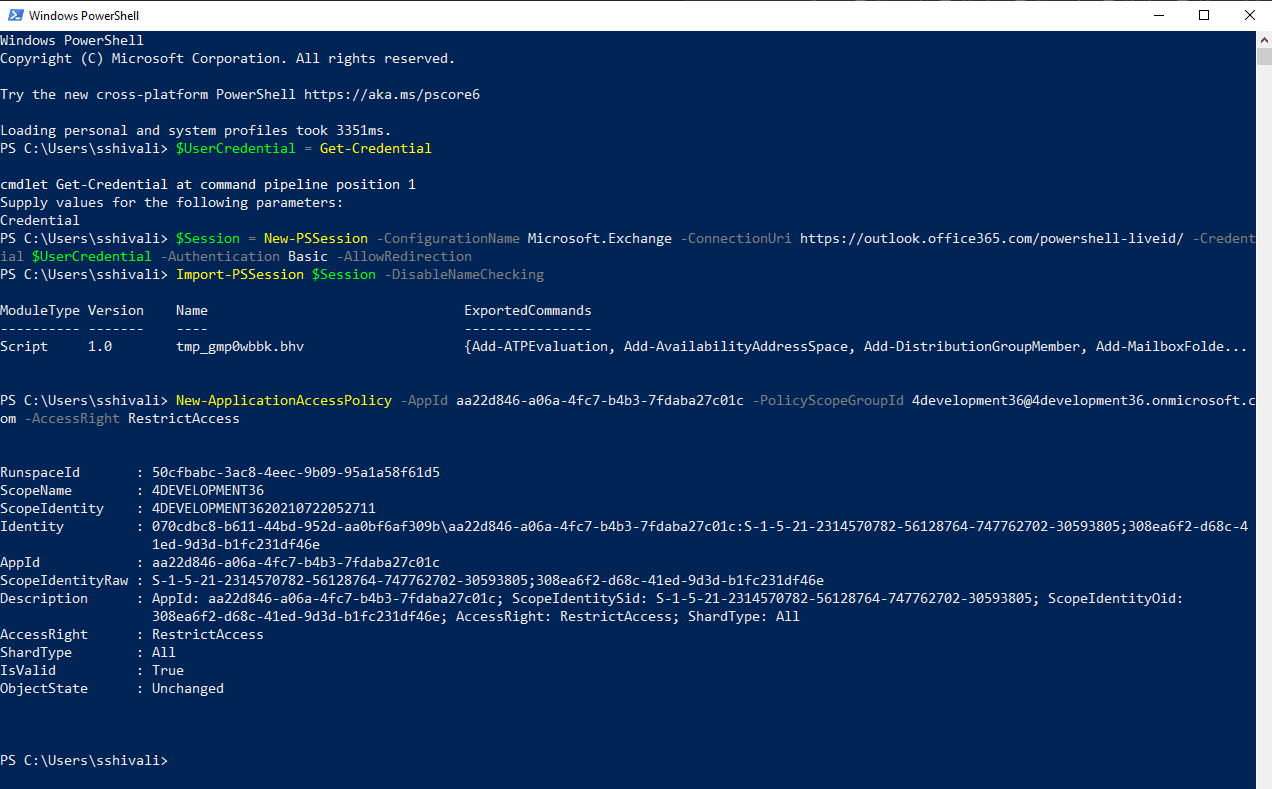Maximize the Windows PowerShell window

click(1204, 15)
